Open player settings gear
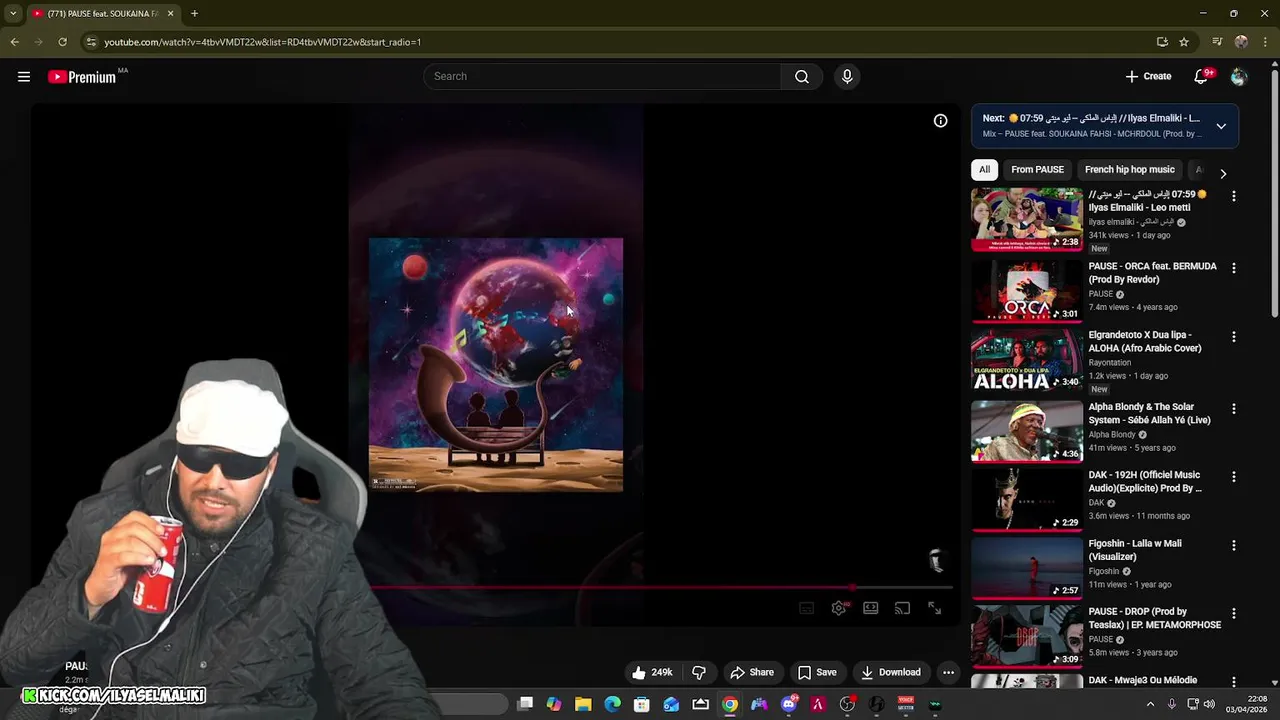The image size is (1280, 720). (x=839, y=608)
